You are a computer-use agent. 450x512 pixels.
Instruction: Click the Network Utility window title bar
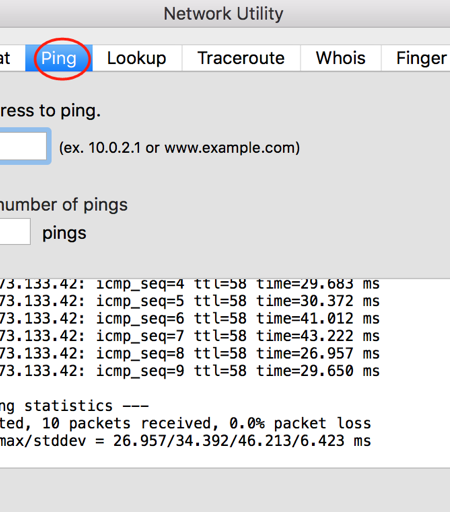[x=223, y=14]
